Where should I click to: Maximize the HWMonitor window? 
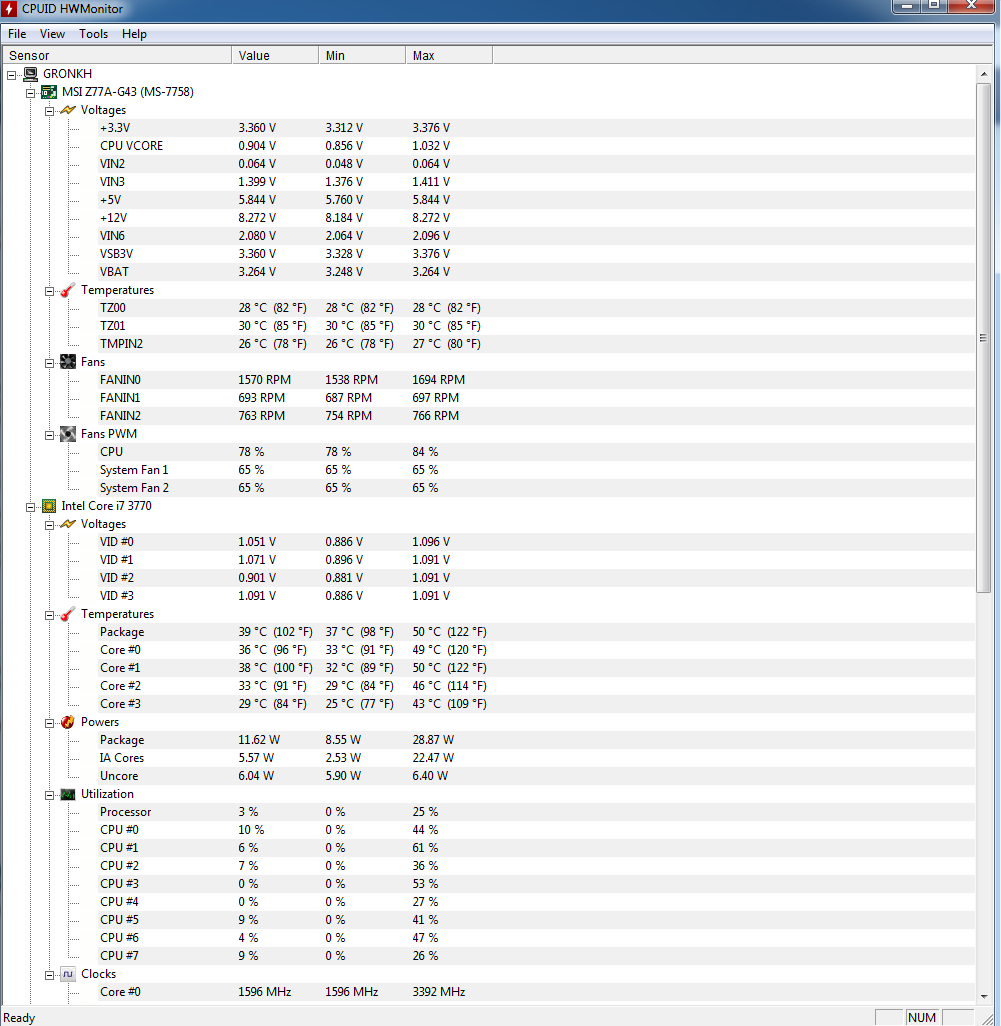point(934,6)
